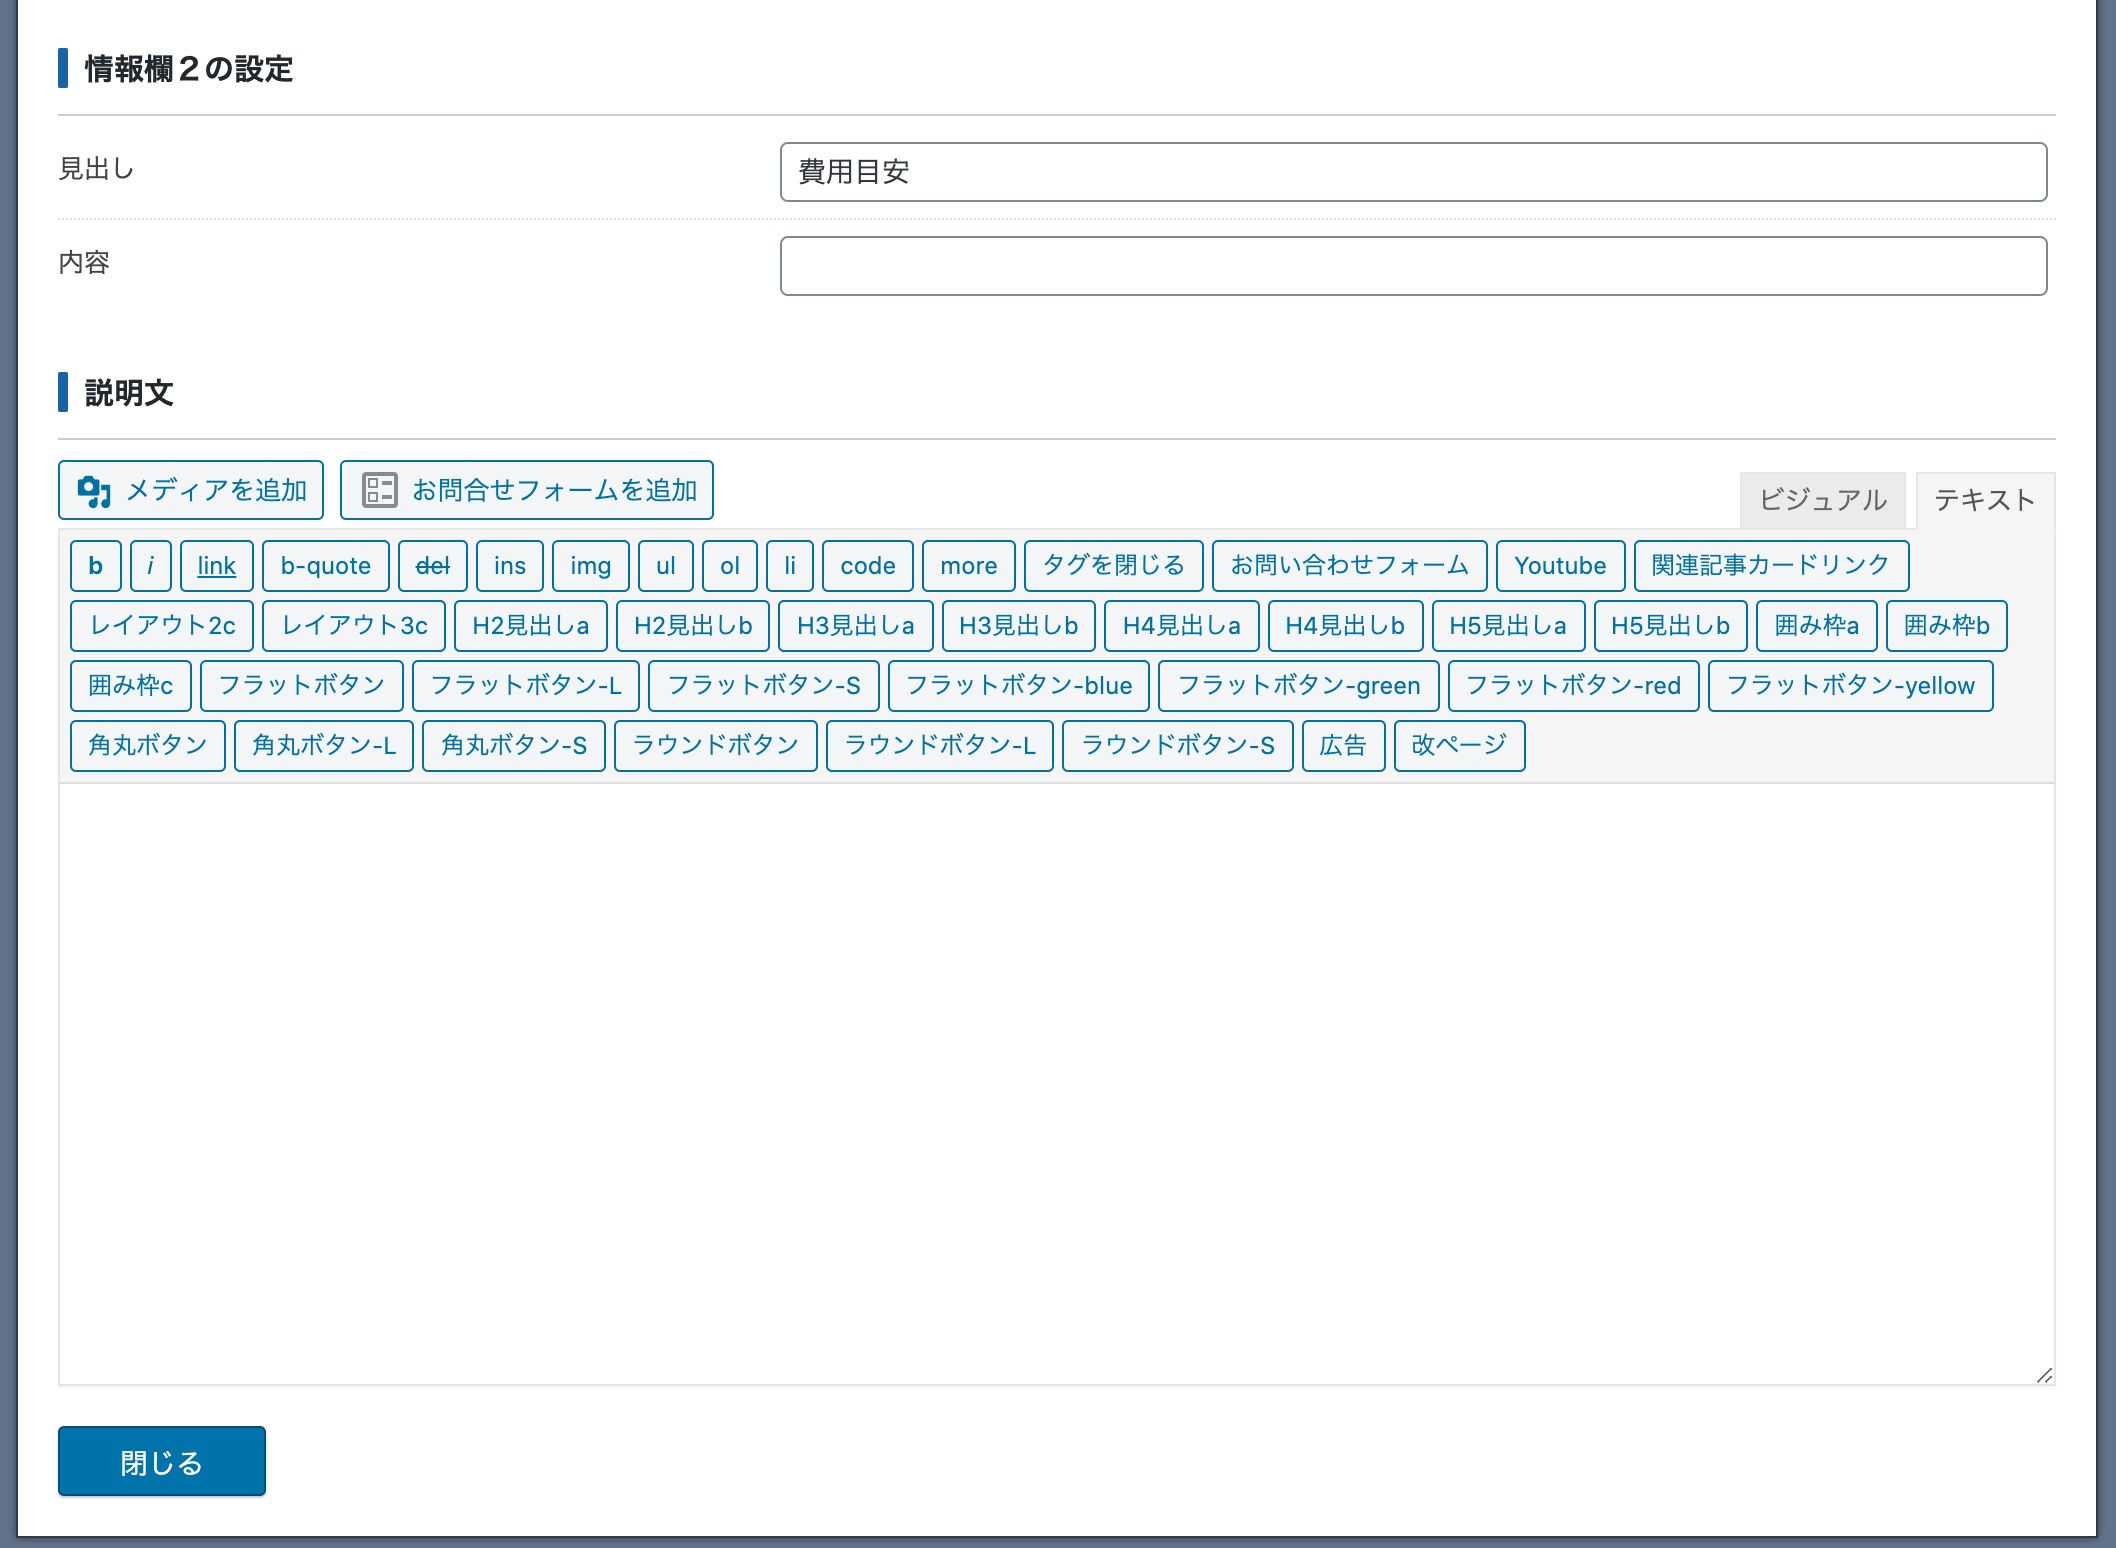The height and width of the screenshot is (1548, 2116).
Task: Insert 角丸ボタン-L
Action: click(x=324, y=746)
